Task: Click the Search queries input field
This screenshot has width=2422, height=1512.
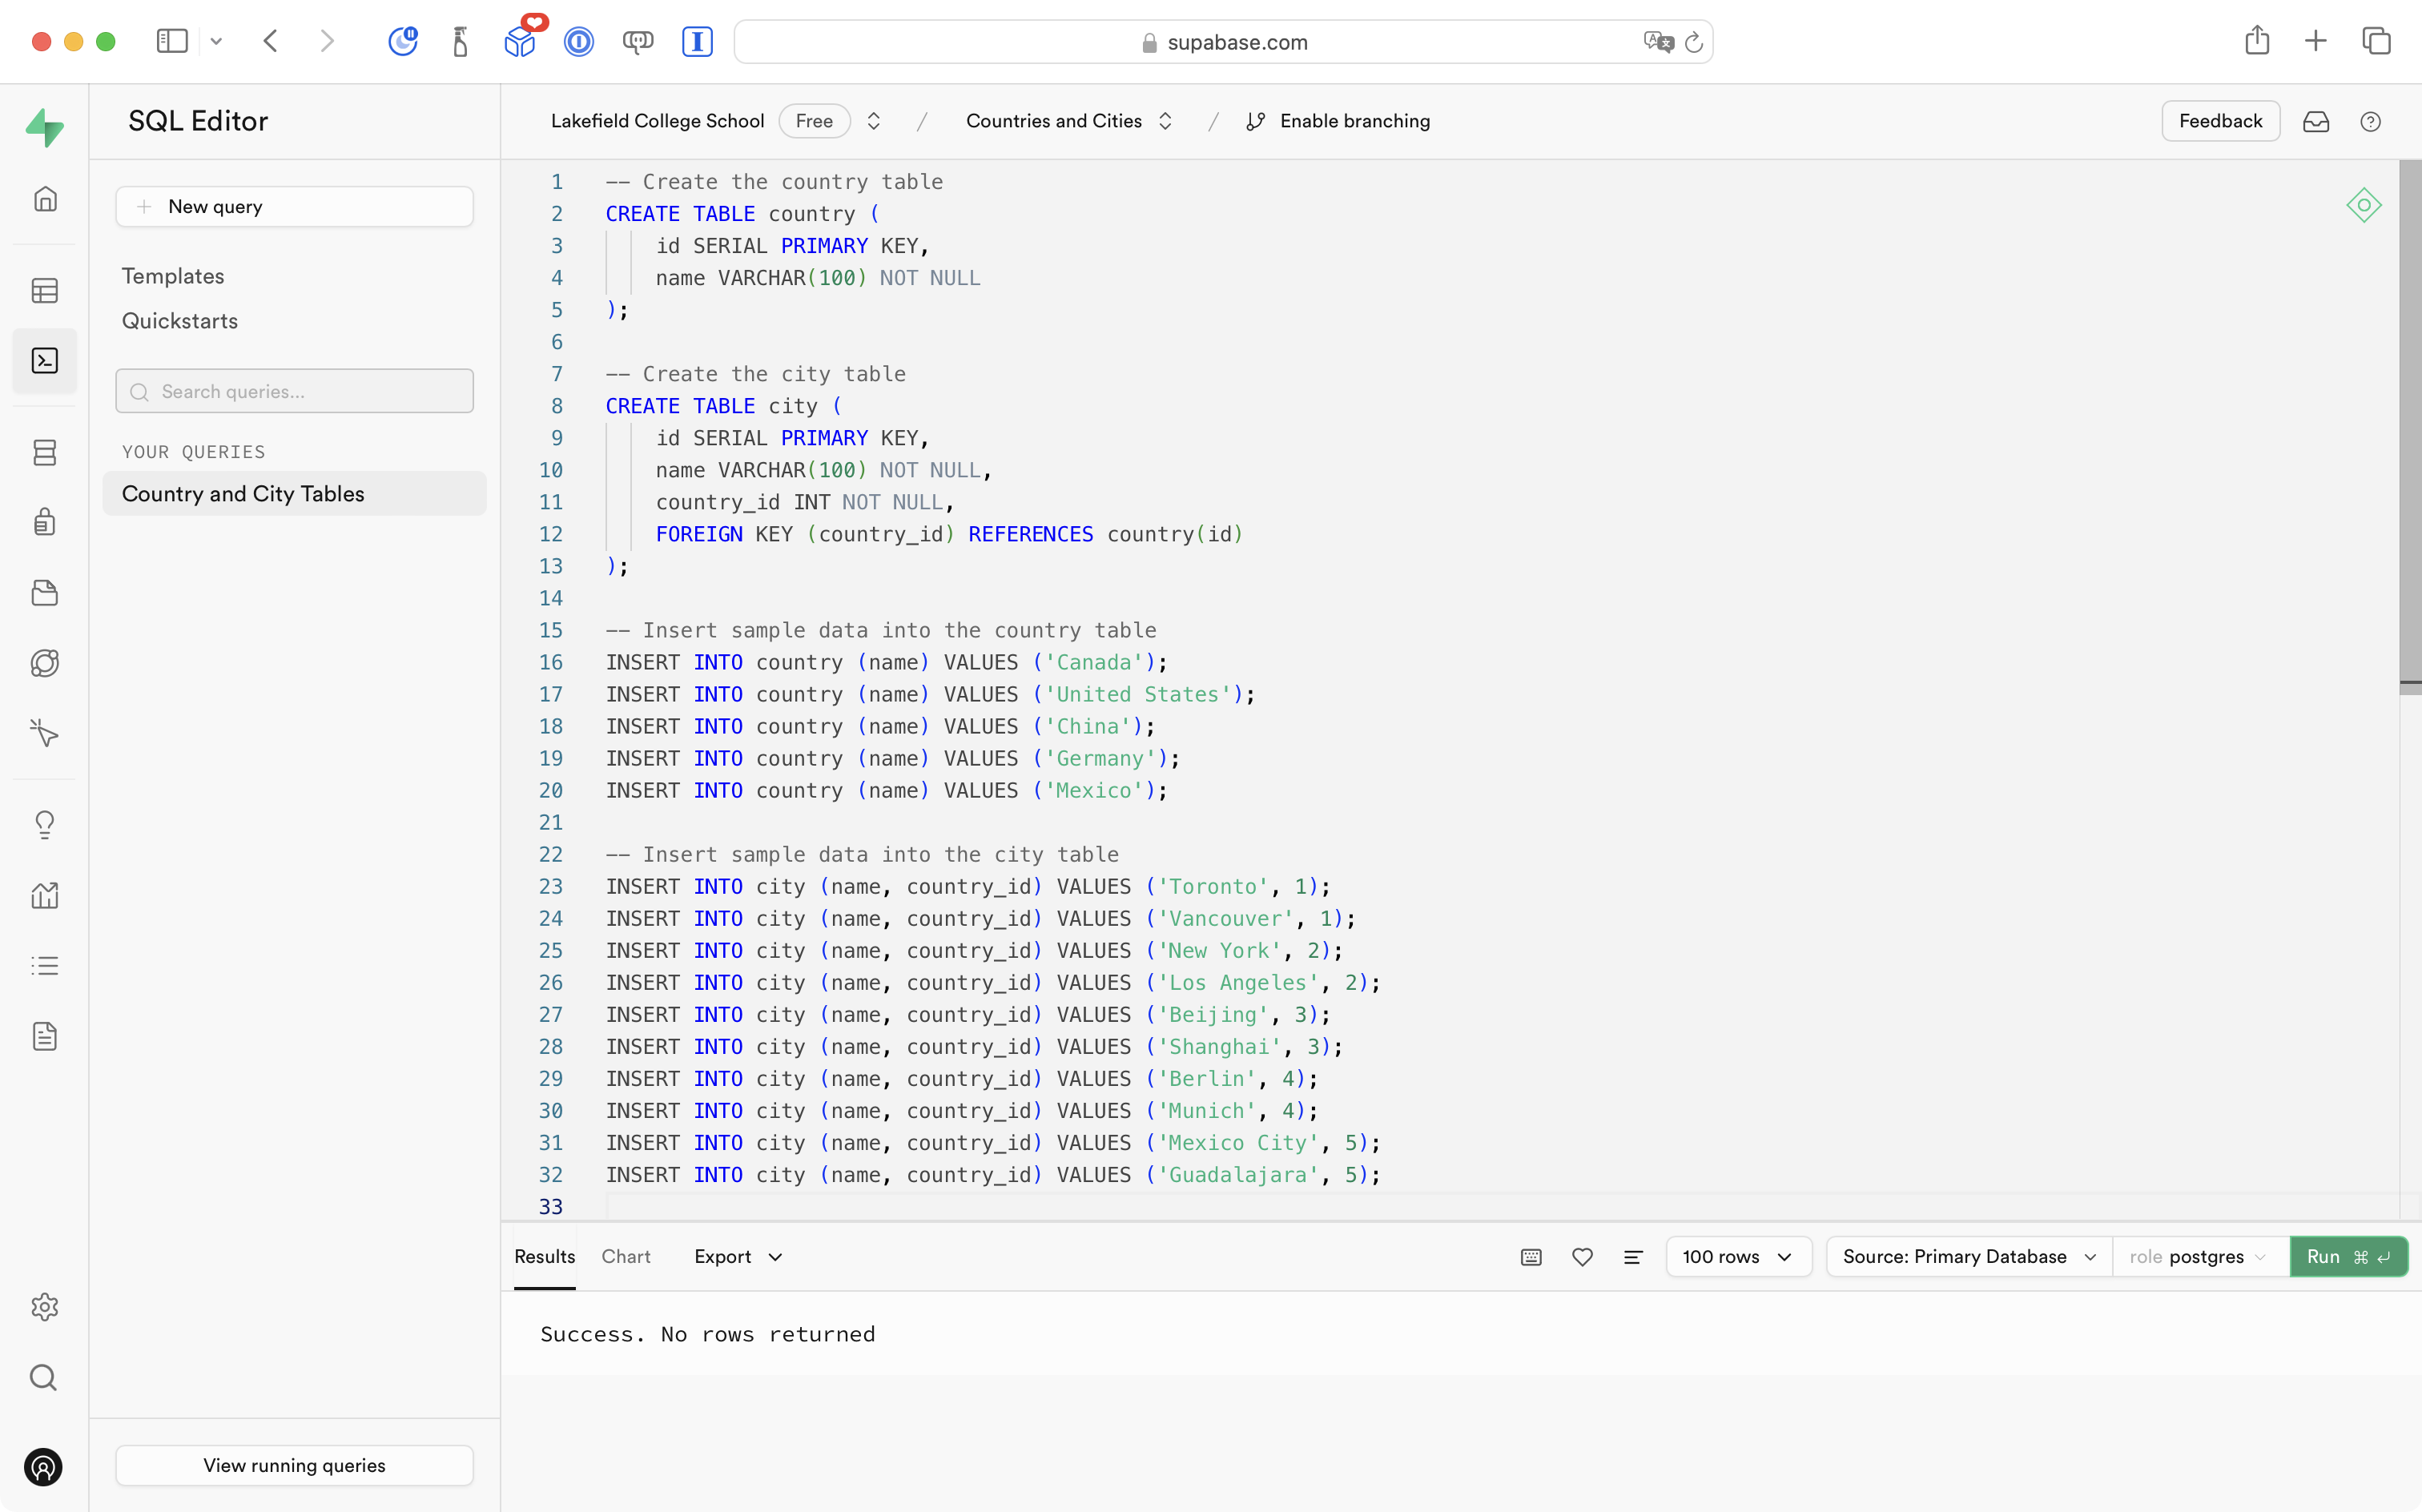Action: [x=294, y=391]
